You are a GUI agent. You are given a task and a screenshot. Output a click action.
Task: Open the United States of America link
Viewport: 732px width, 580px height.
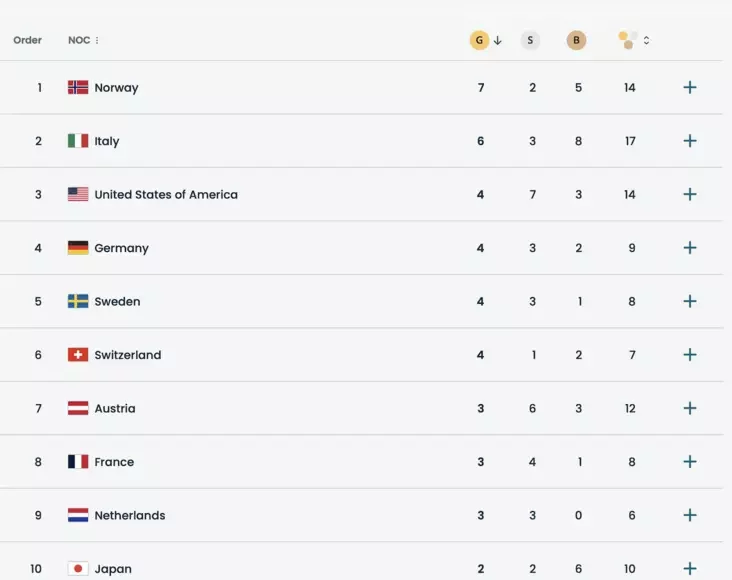point(166,194)
